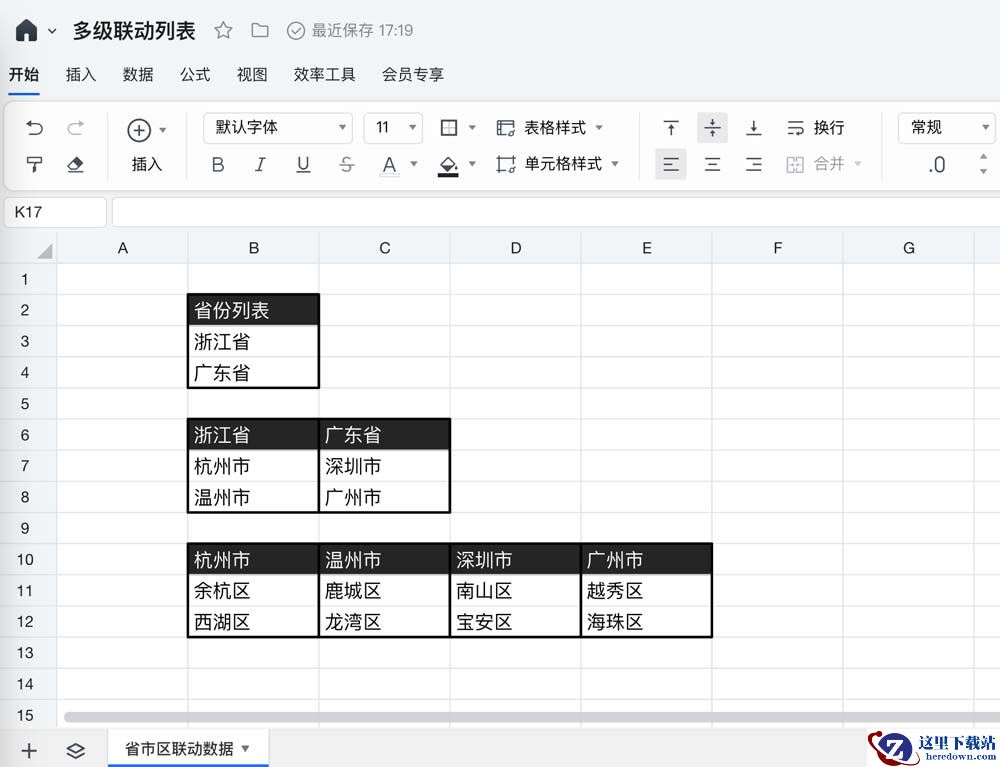Image resolution: width=1000 pixels, height=767 pixels.
Task: Toggle italic text style
Action: coord(260,165)
